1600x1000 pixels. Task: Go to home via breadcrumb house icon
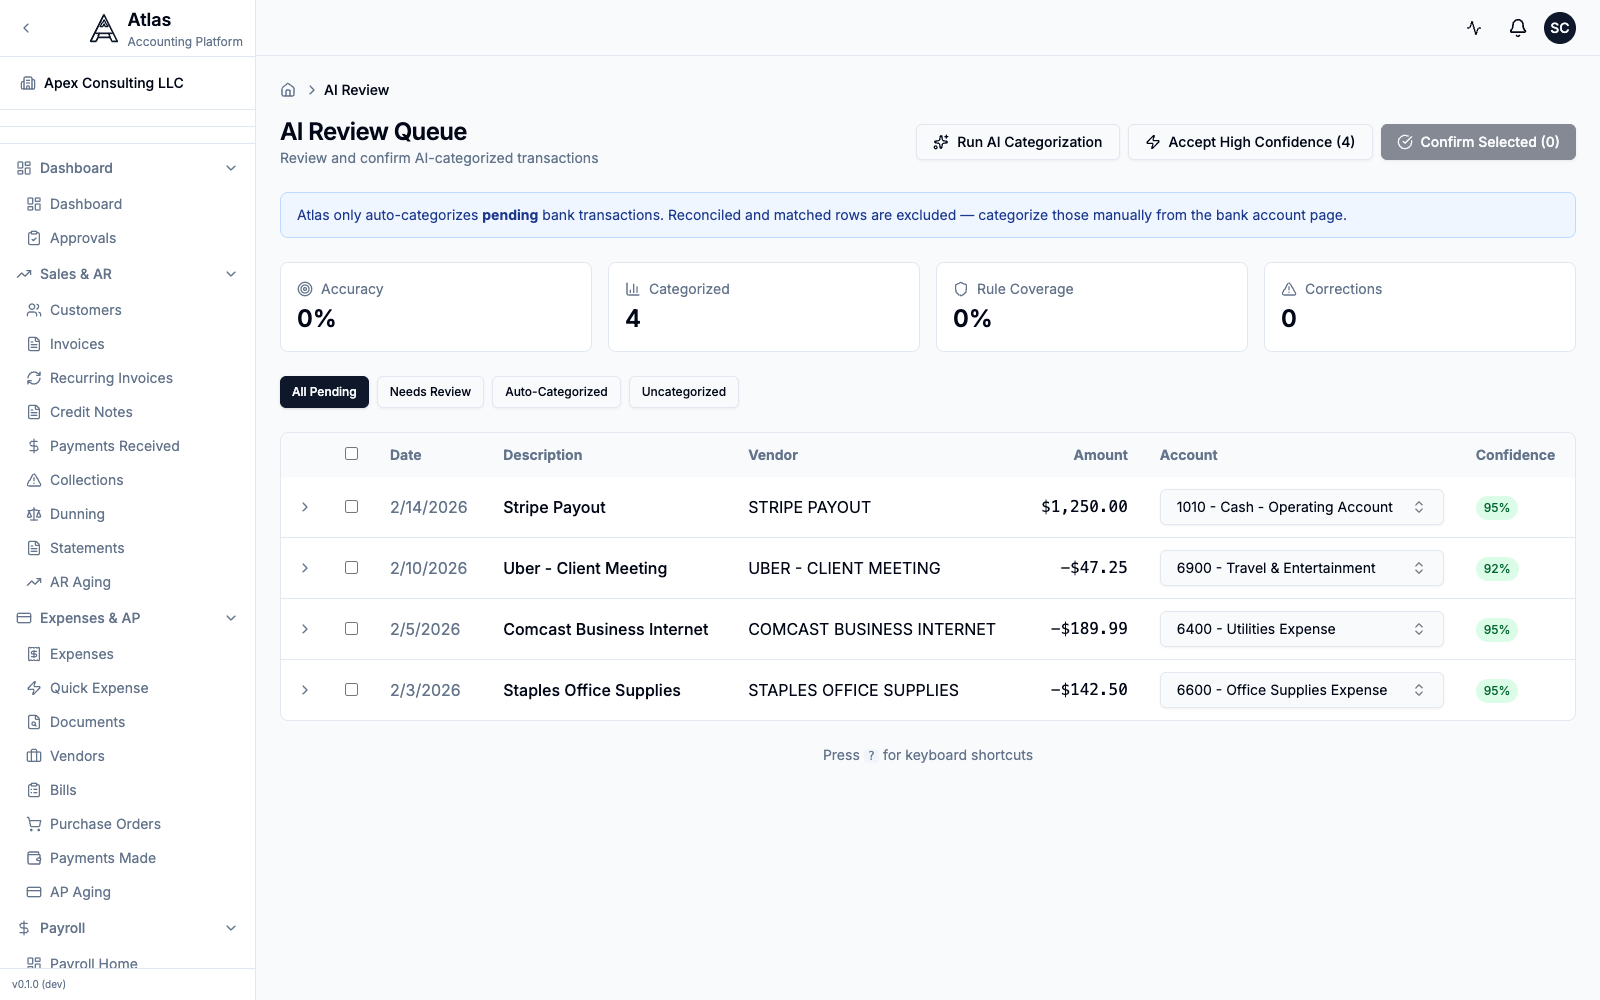click(288, 90)
